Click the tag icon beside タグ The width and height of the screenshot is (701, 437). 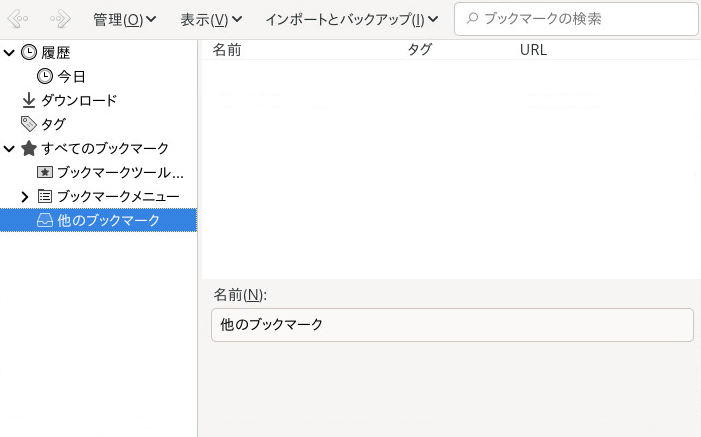coord(29,124)
